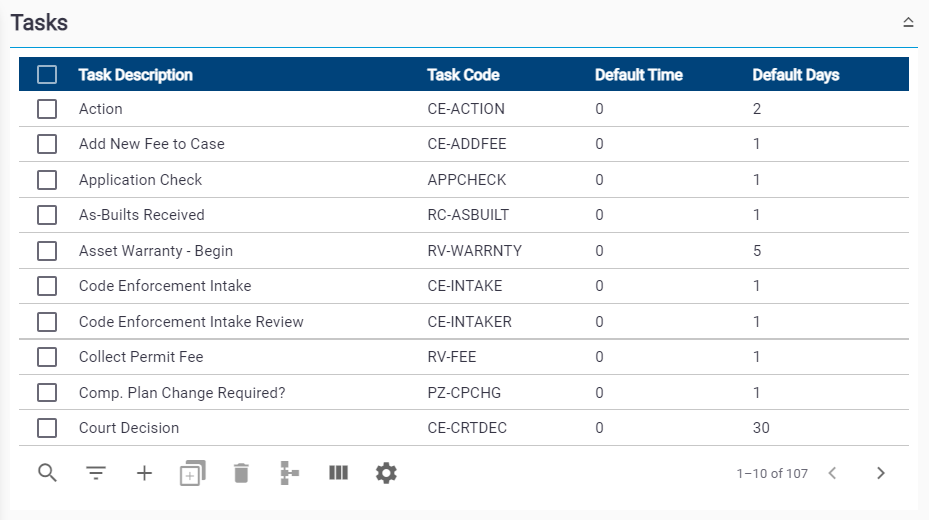
Task: Click the APPCHECK task code
Action: (x=467, y=179)
